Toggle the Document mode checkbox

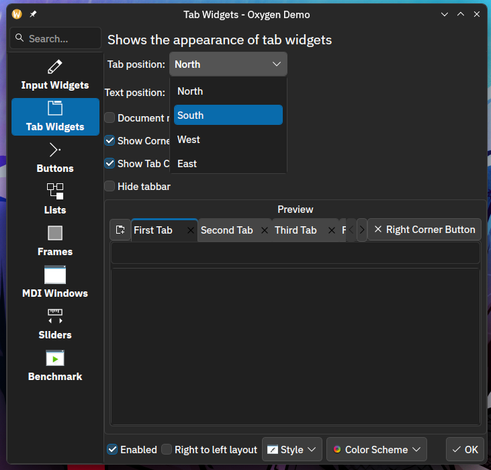point(110,118)
